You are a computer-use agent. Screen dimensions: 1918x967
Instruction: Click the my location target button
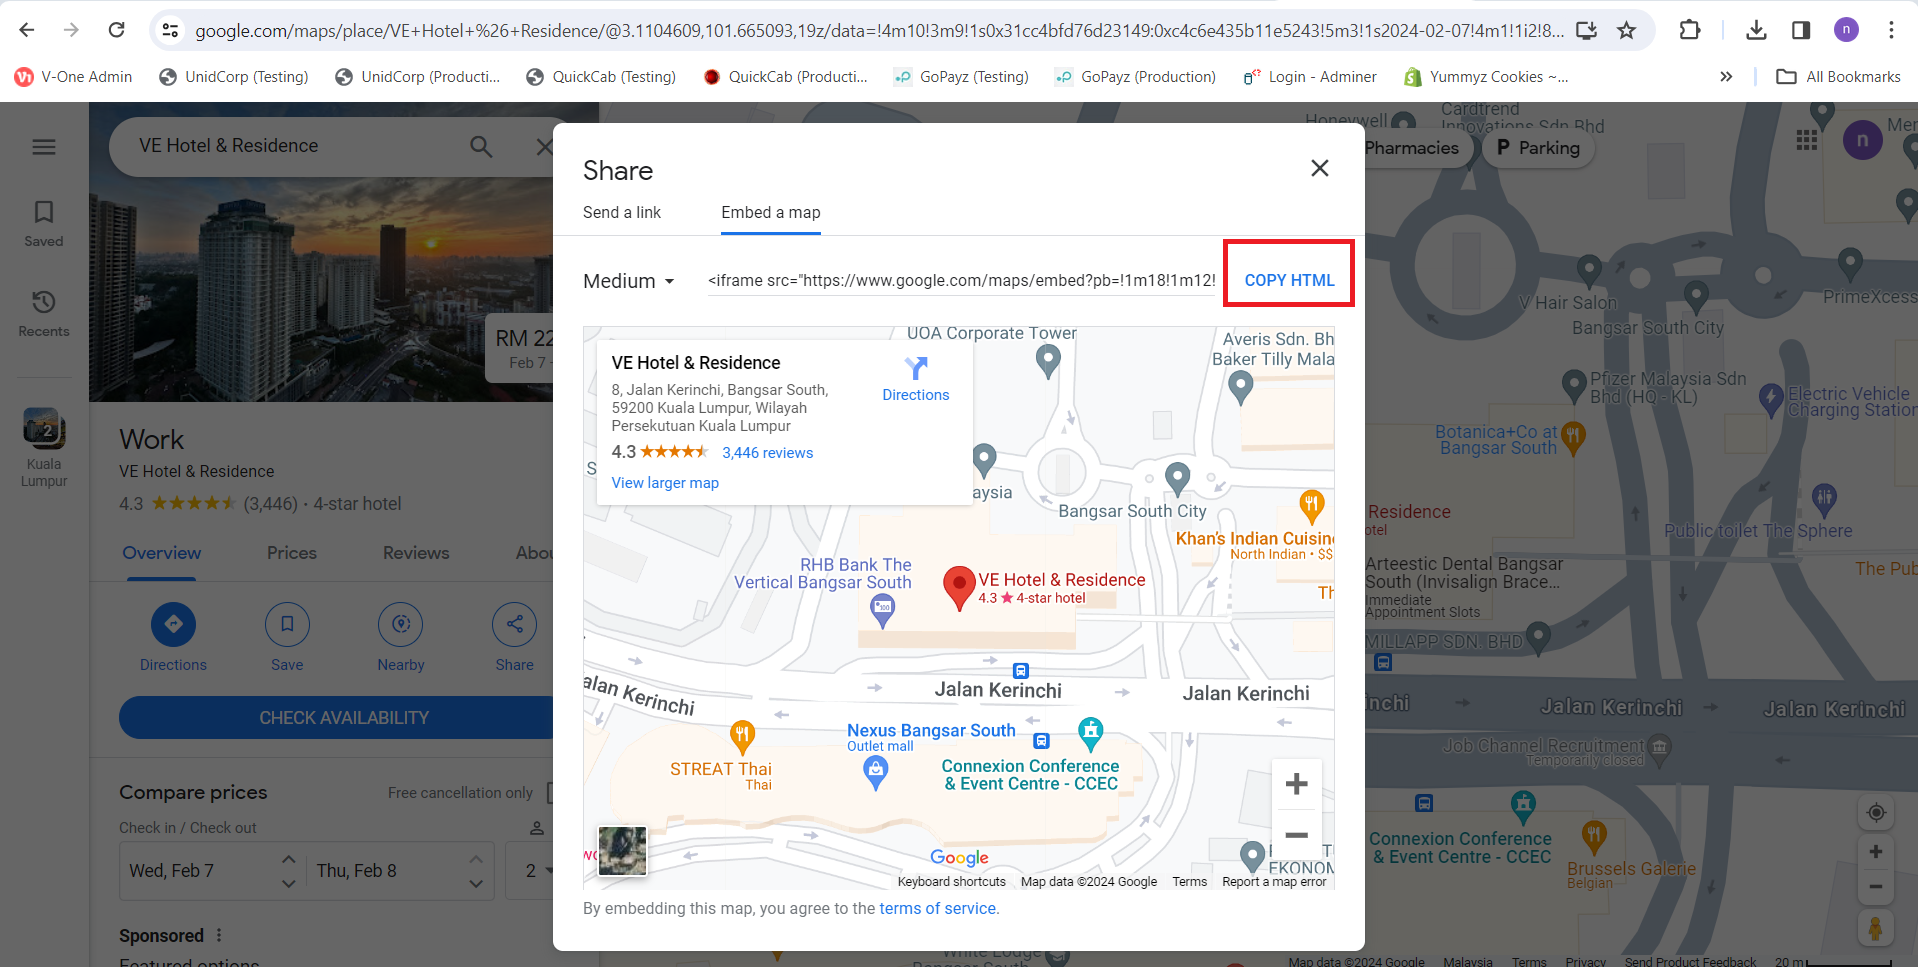point(1876,812)
